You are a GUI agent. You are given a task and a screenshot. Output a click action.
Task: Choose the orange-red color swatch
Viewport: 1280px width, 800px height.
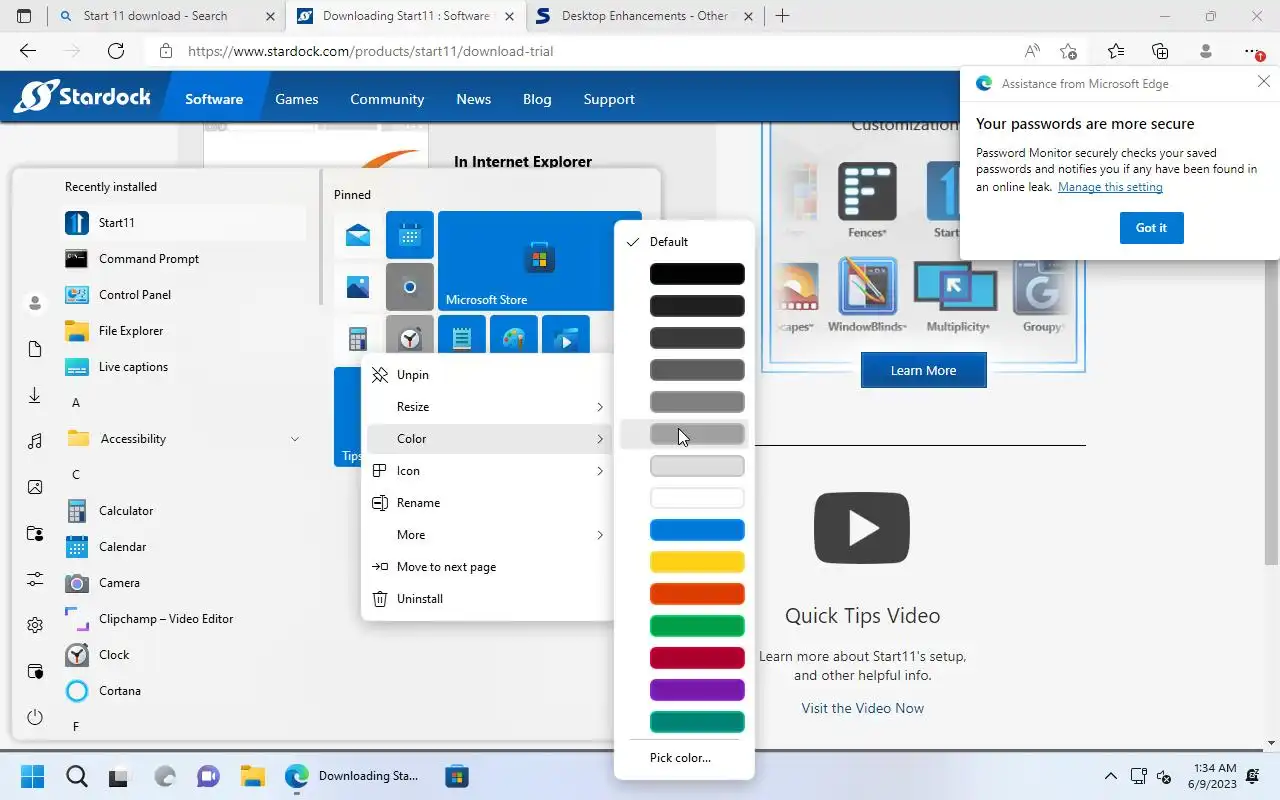[x=697, y=593]
